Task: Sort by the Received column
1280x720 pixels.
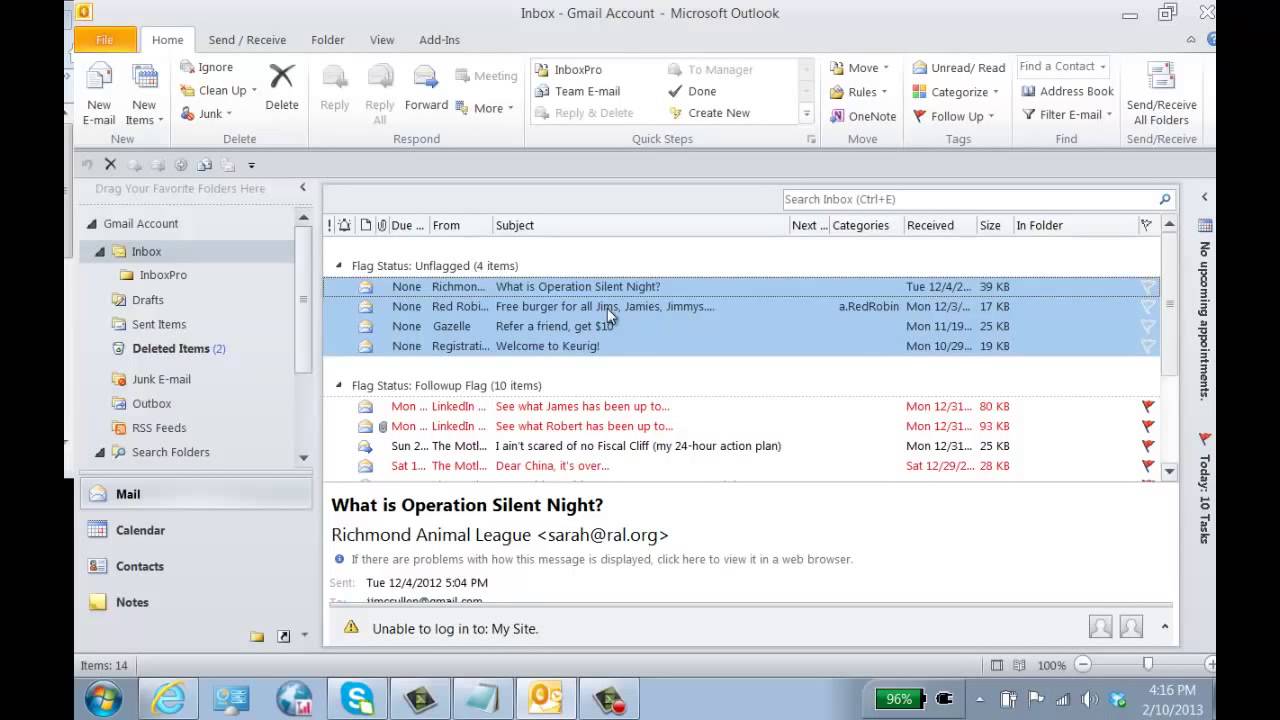Action: coord(939,225)
